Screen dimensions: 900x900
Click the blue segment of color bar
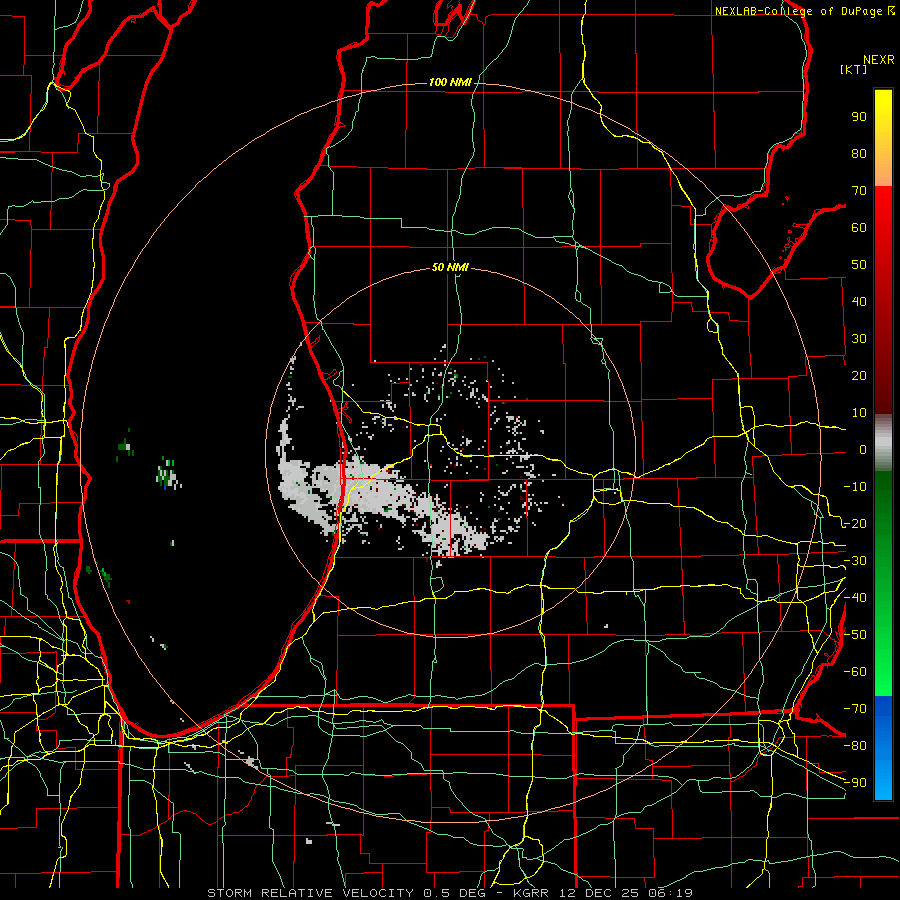883,747
